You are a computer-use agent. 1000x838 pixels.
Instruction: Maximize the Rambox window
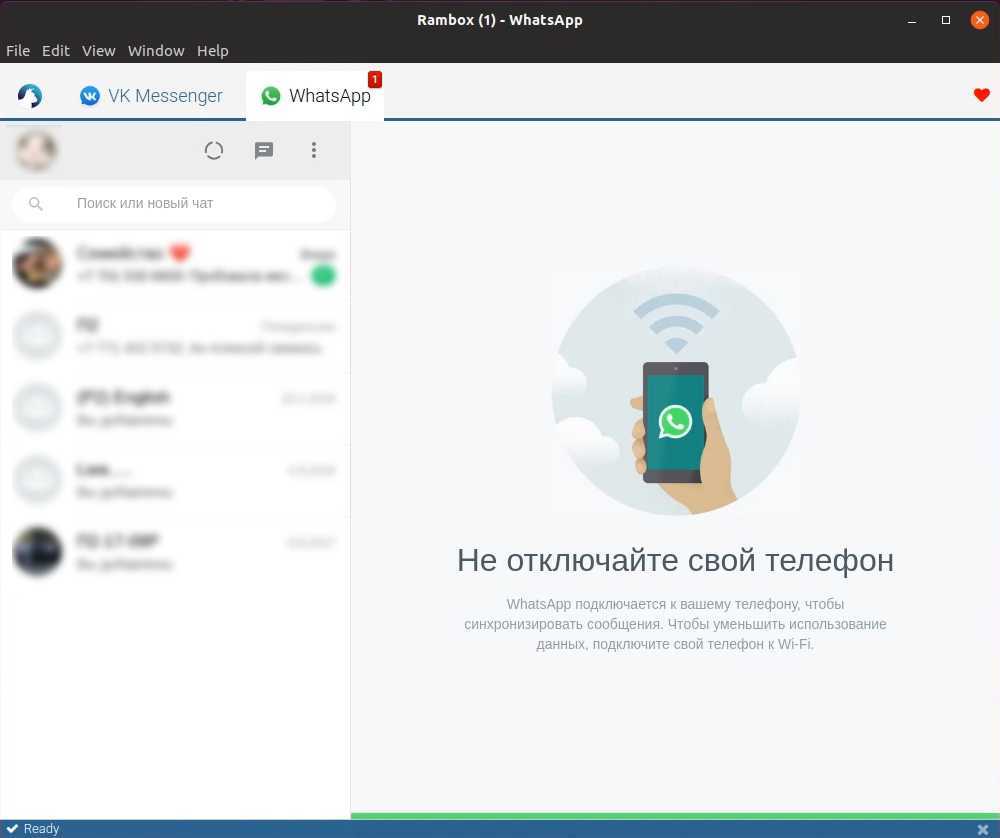[x=946, y=20]
